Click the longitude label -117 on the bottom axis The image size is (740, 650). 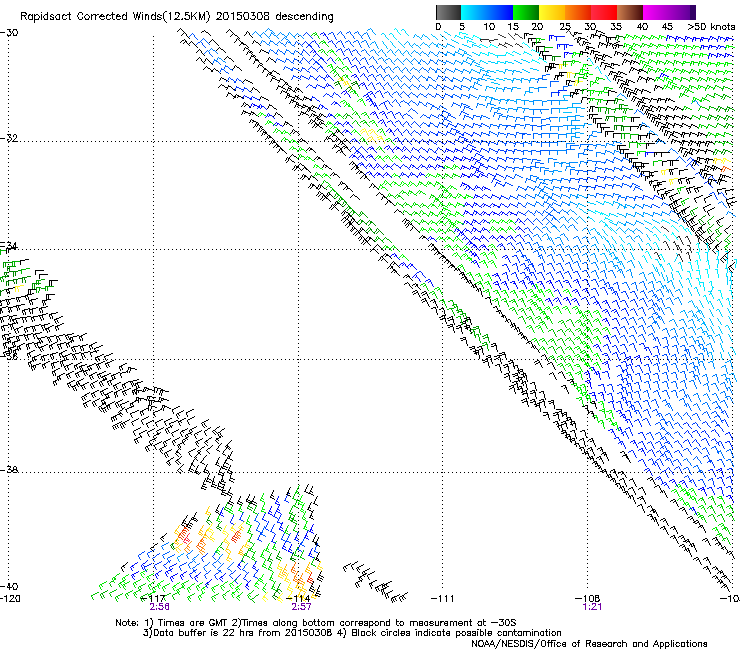[154, 599]
